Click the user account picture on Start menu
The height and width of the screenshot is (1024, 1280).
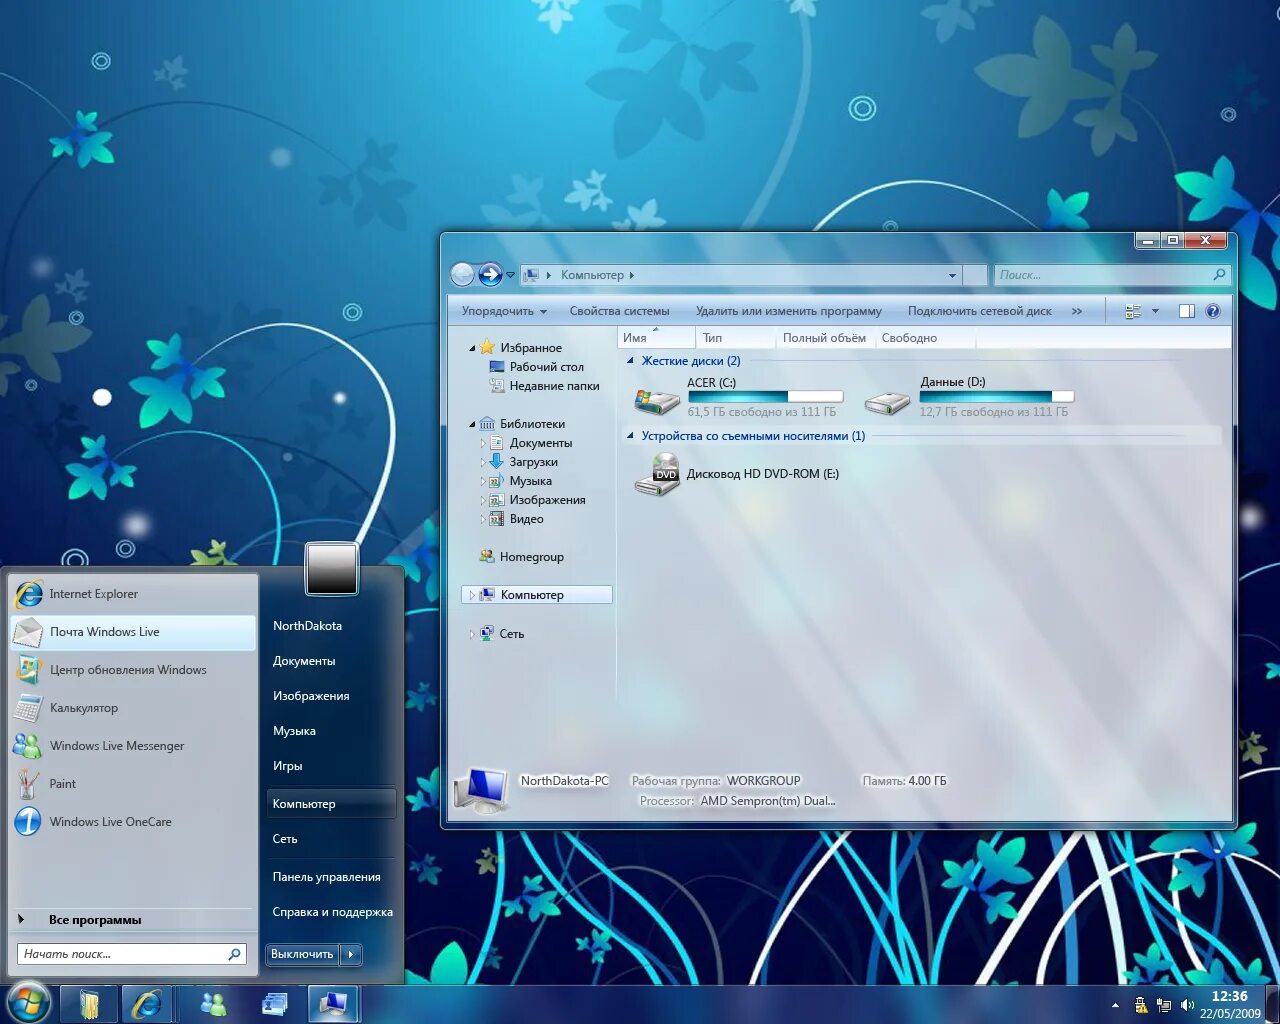click(x=332, y=569)
